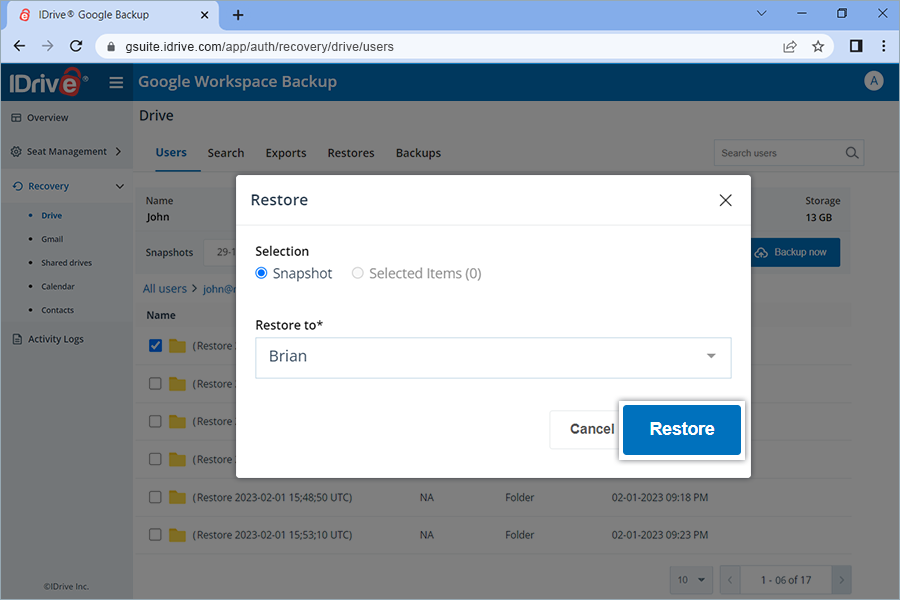Open the Backups tab
The height and width of the screenshot is (600, 900).
click(418, 153)
